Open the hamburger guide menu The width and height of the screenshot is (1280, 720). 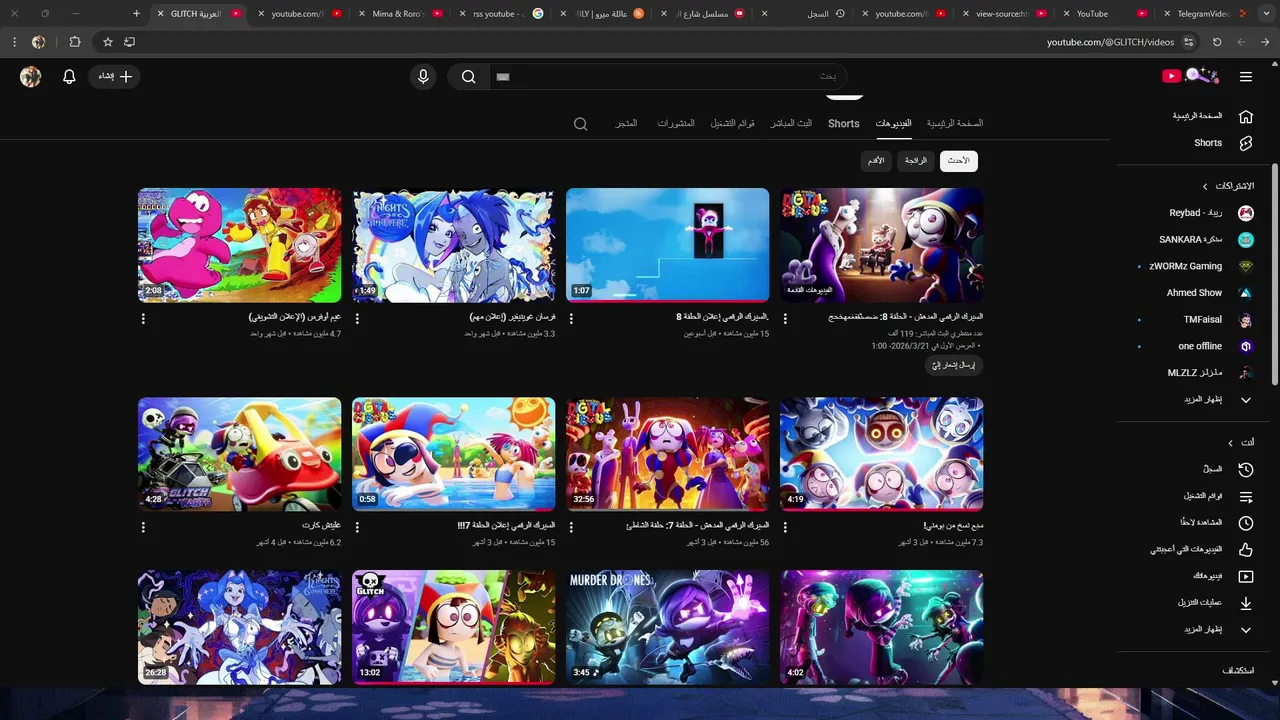(x=1245, y=76)
